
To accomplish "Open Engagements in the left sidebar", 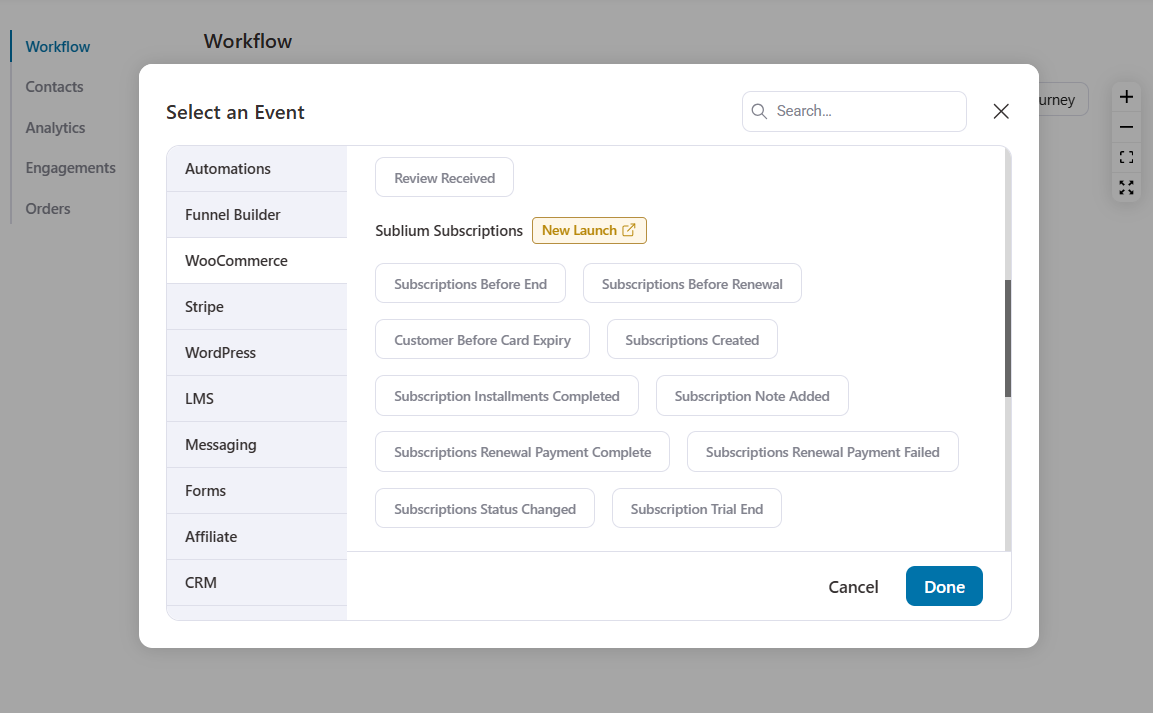I will pyautogui.click(x=71, y=168).
